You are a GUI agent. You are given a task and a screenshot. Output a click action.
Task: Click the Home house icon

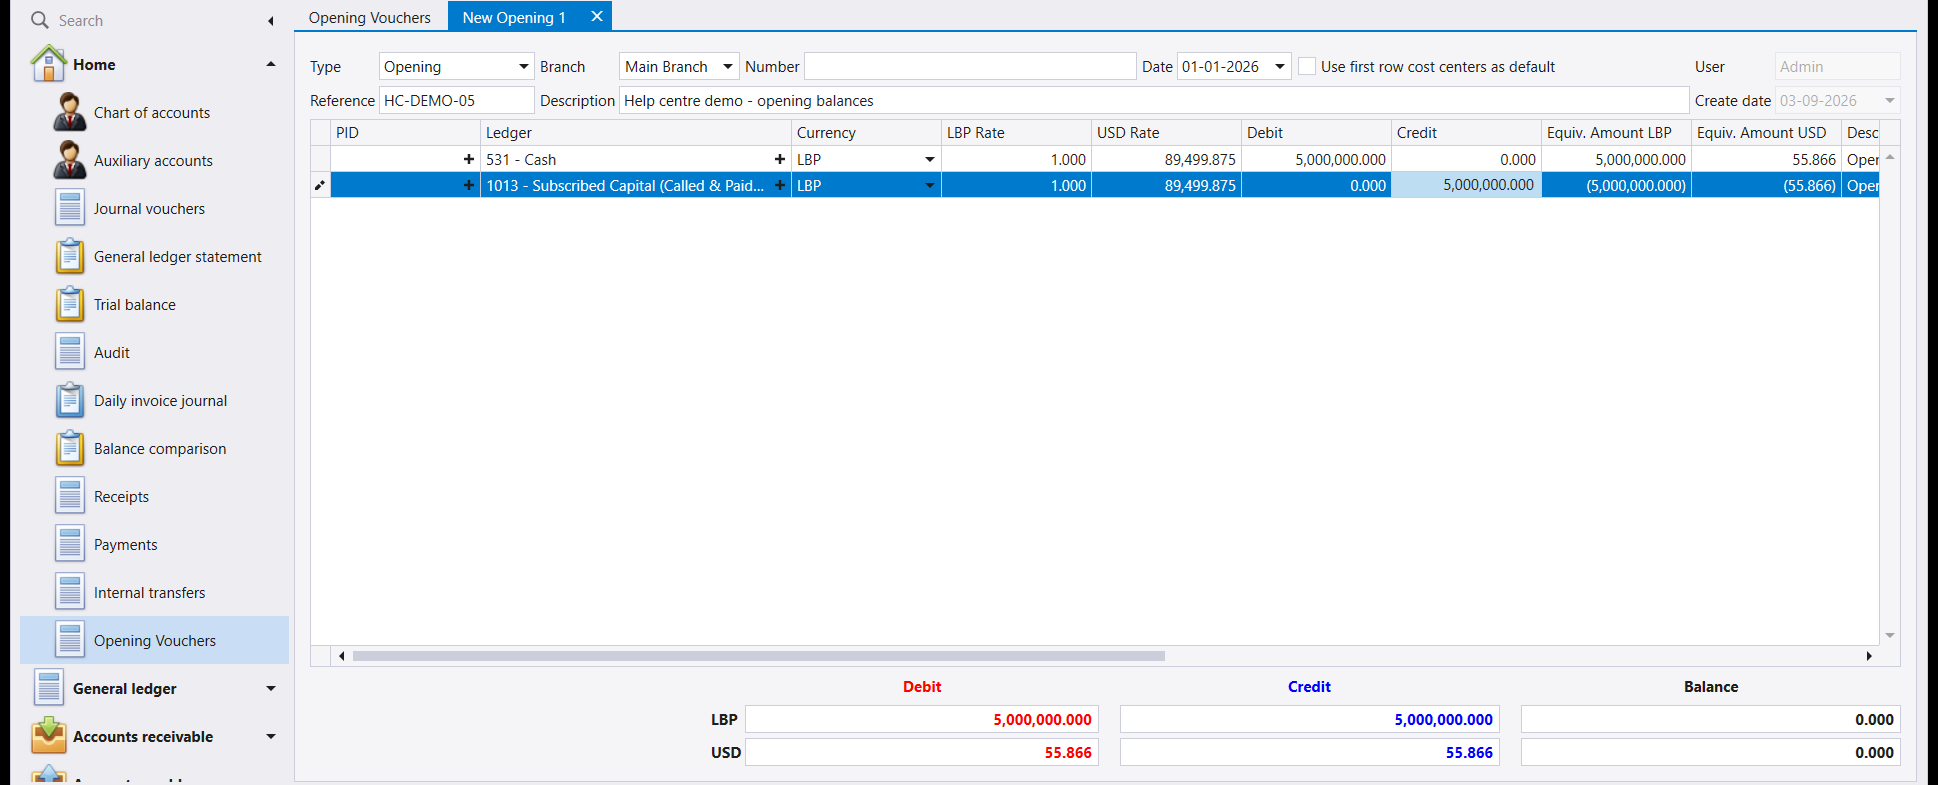point(49,64)
